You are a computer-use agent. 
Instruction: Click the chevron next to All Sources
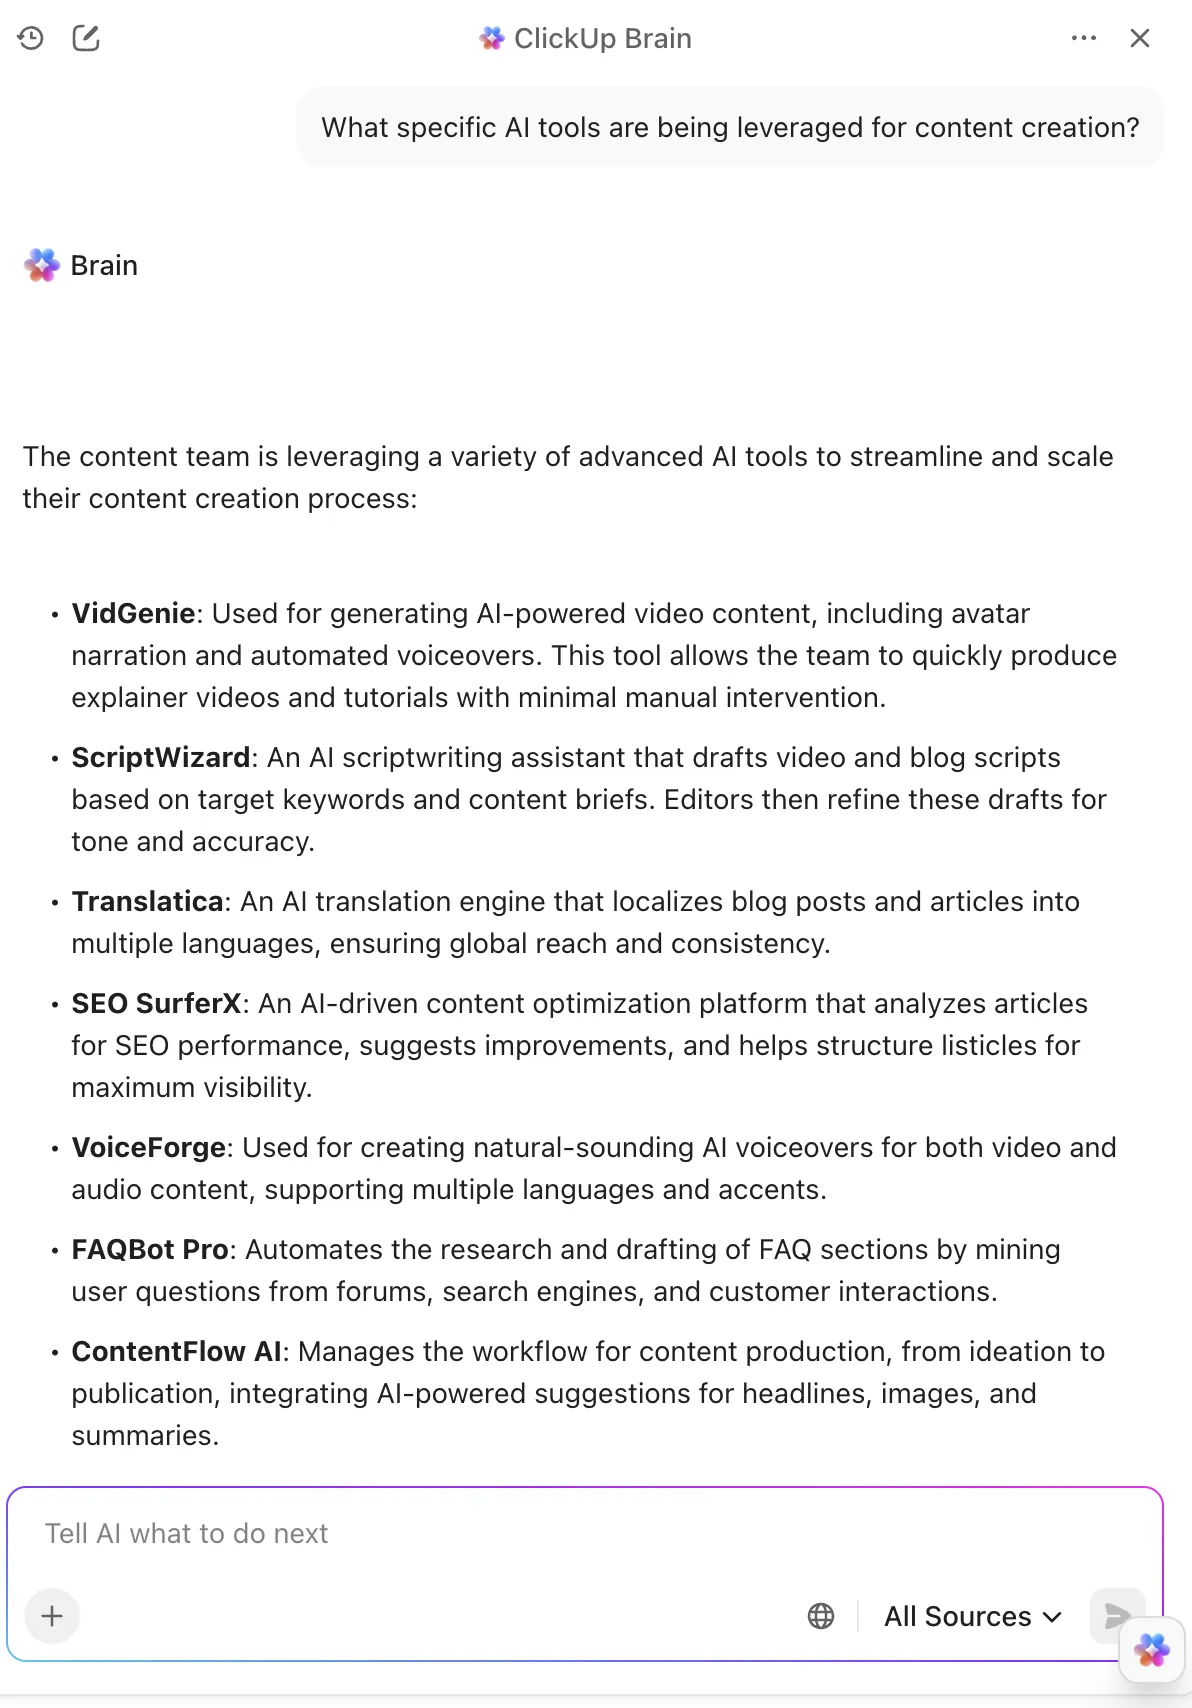pyautogui.click(x=1052, y=1617)
